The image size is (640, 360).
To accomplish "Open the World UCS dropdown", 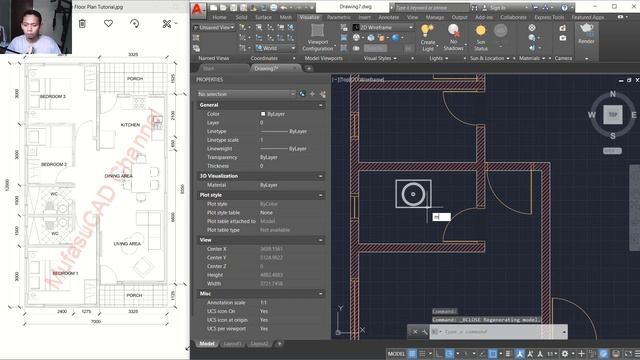I will pyautogui.click(x=275, y=48).
